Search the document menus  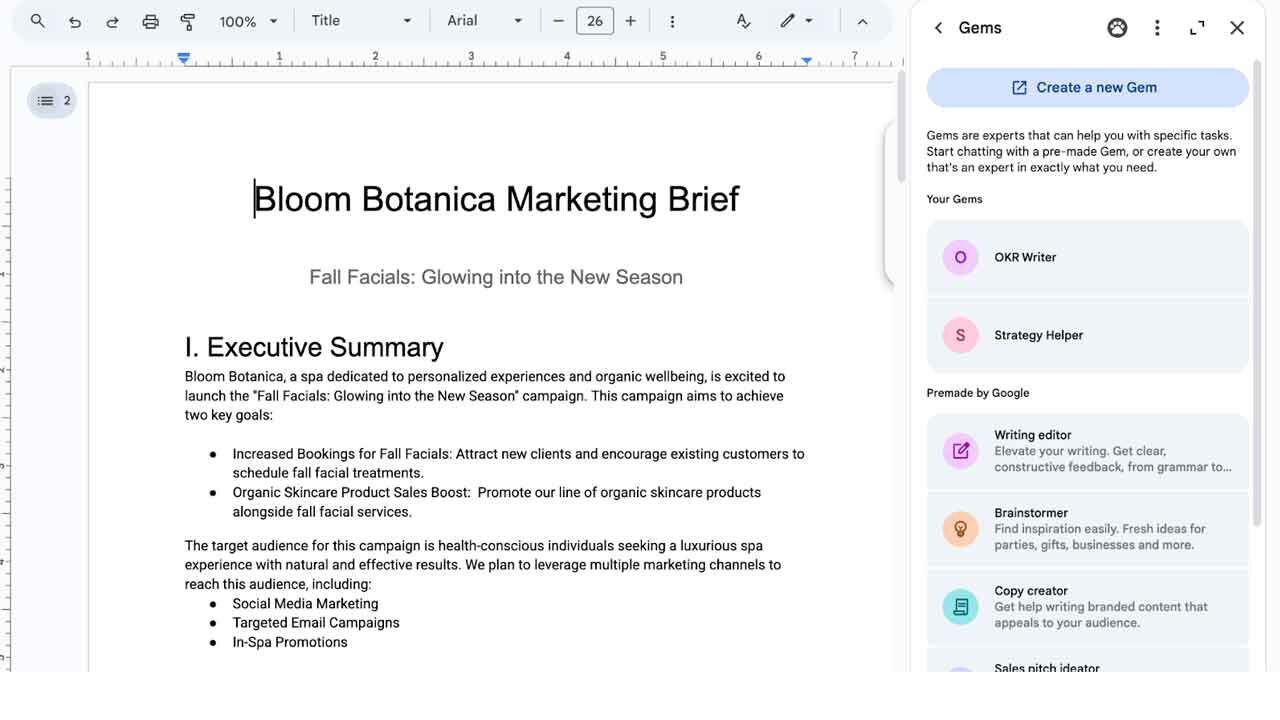[37, 20]
